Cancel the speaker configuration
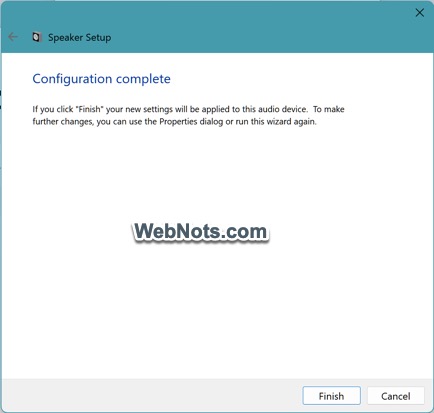The height and width of the screenshot is (413, 434). click(x=396, y=396)
